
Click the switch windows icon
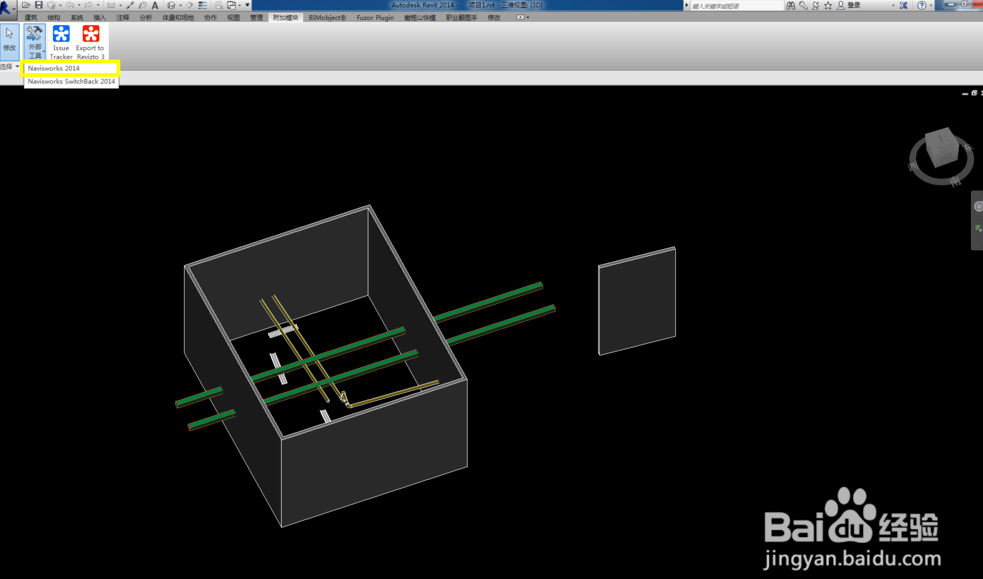[x=231, y=5]
